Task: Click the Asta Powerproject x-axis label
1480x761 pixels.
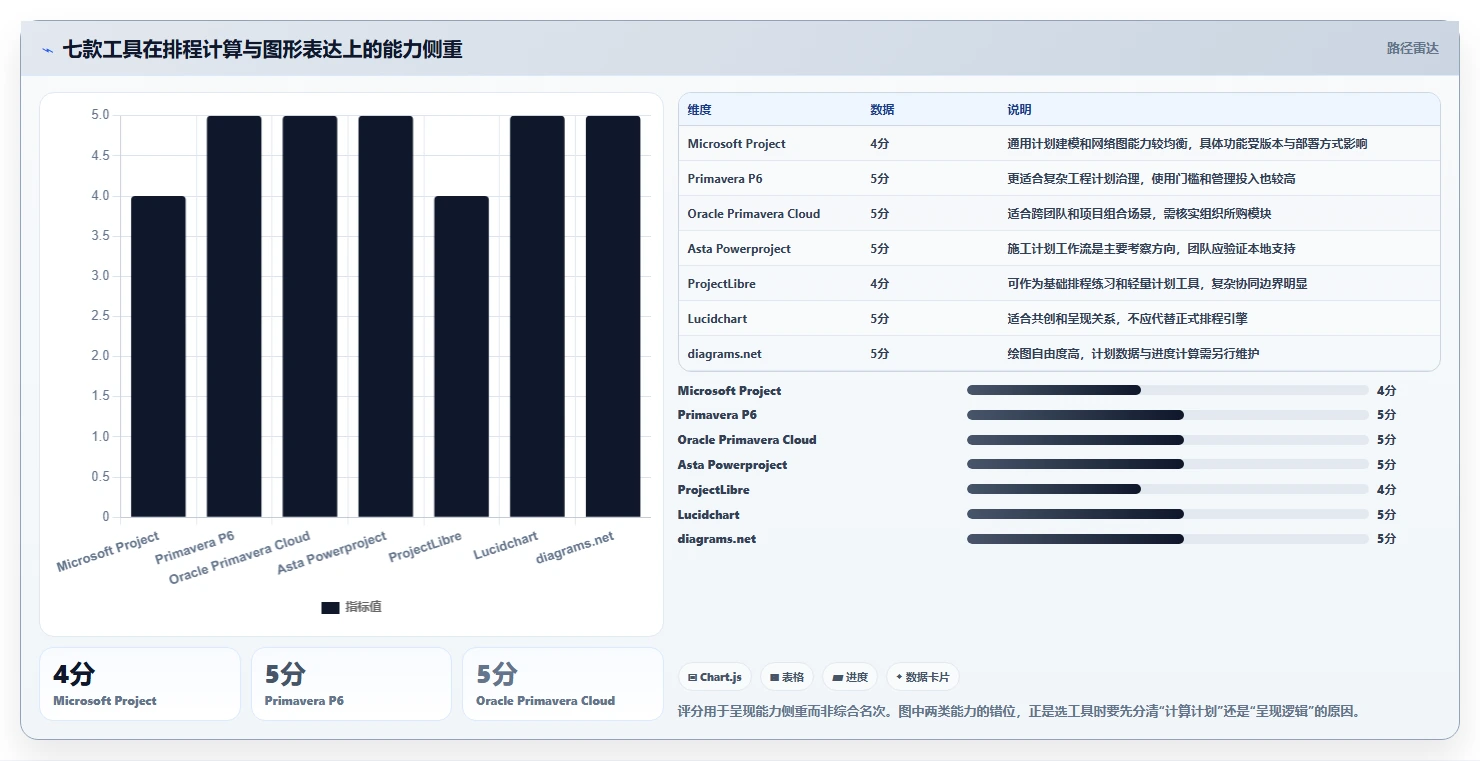Action: click(332, 553)
